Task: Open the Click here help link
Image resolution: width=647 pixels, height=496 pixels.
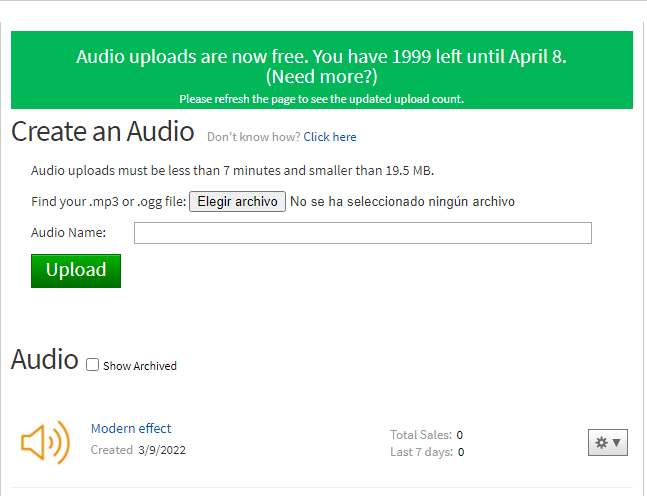Action: (x=330, y=137)
